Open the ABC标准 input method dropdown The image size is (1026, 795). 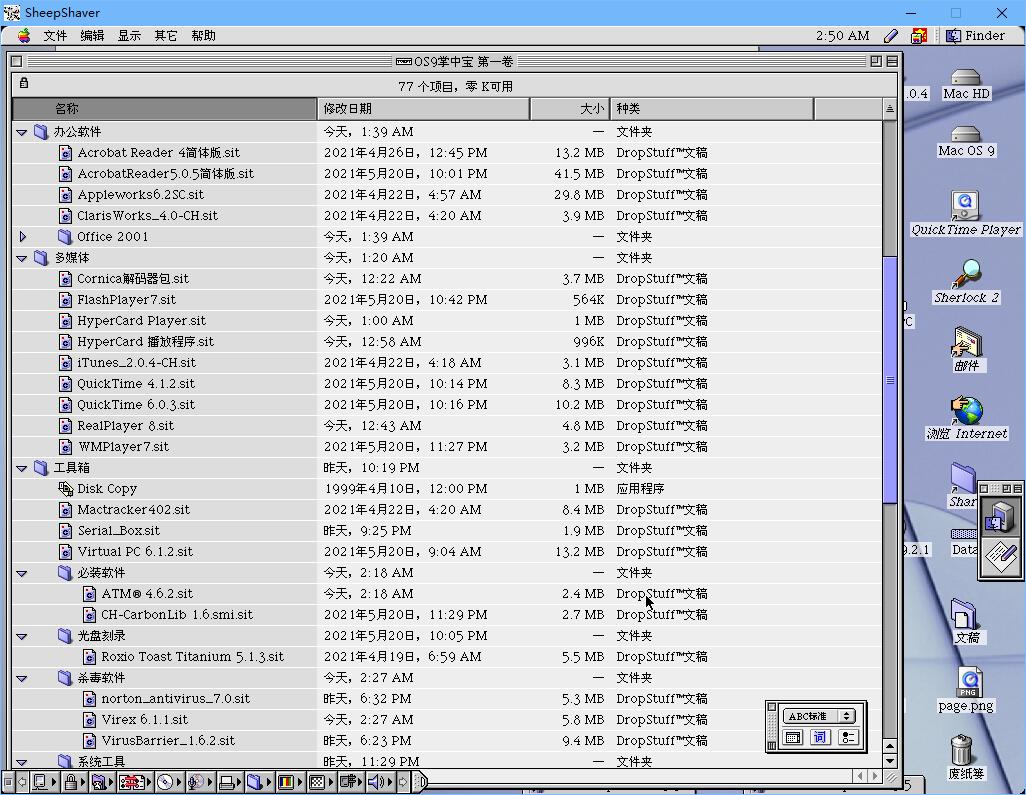[819, 716]
